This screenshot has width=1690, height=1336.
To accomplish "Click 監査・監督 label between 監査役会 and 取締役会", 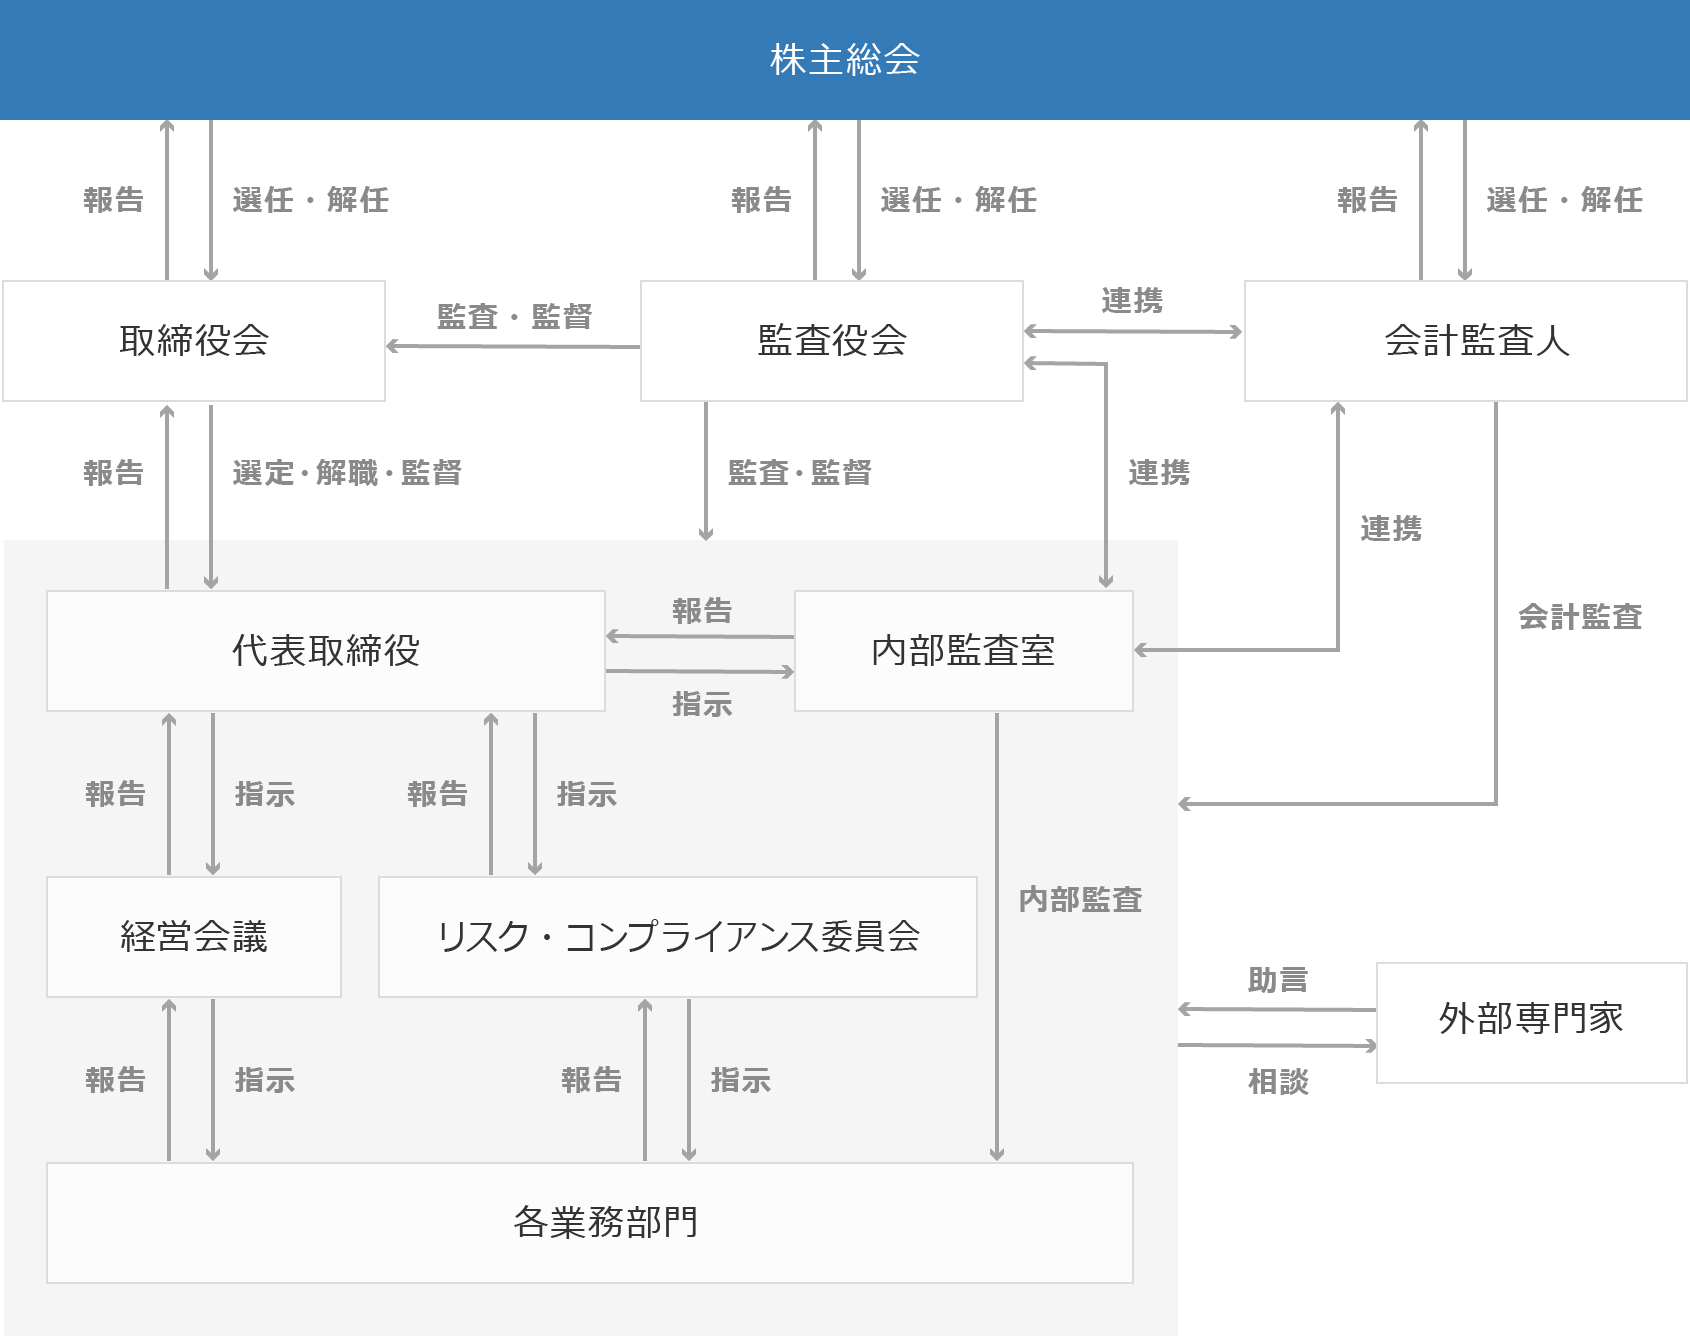I will 515,317.
